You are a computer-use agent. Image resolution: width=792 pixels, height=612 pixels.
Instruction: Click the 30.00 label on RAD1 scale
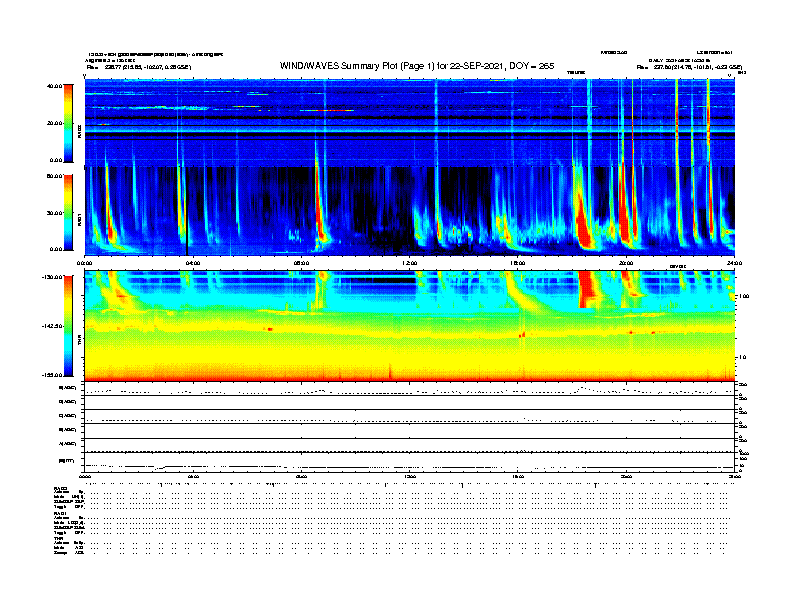[x=54, y=213]
